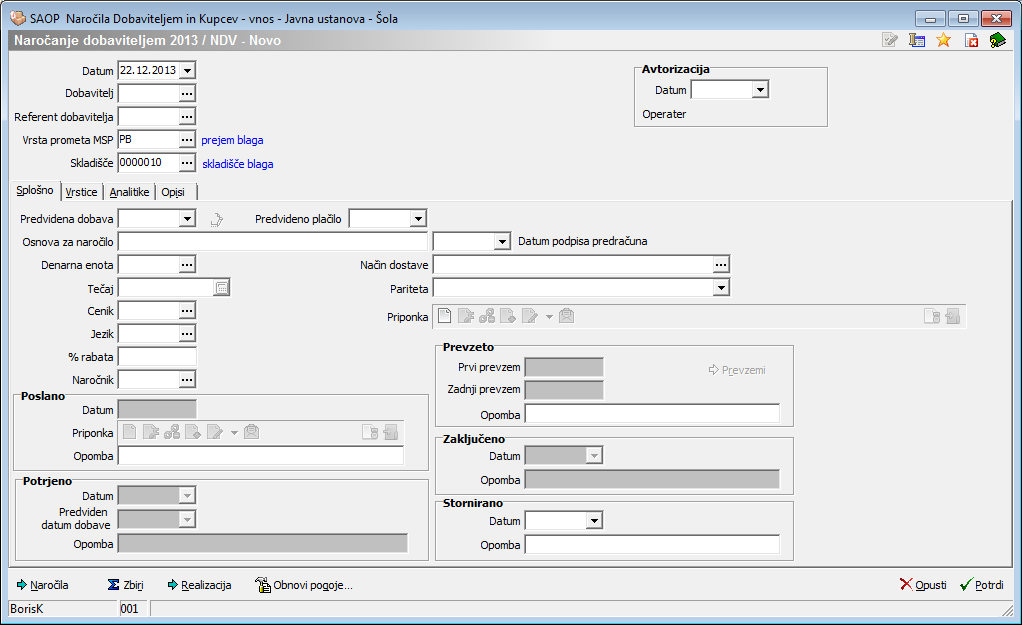Image resolution: width=1022 pixels, height=625 pixels.
Task: Click the Osnova za naročilo text field
Action: [272, 242]
